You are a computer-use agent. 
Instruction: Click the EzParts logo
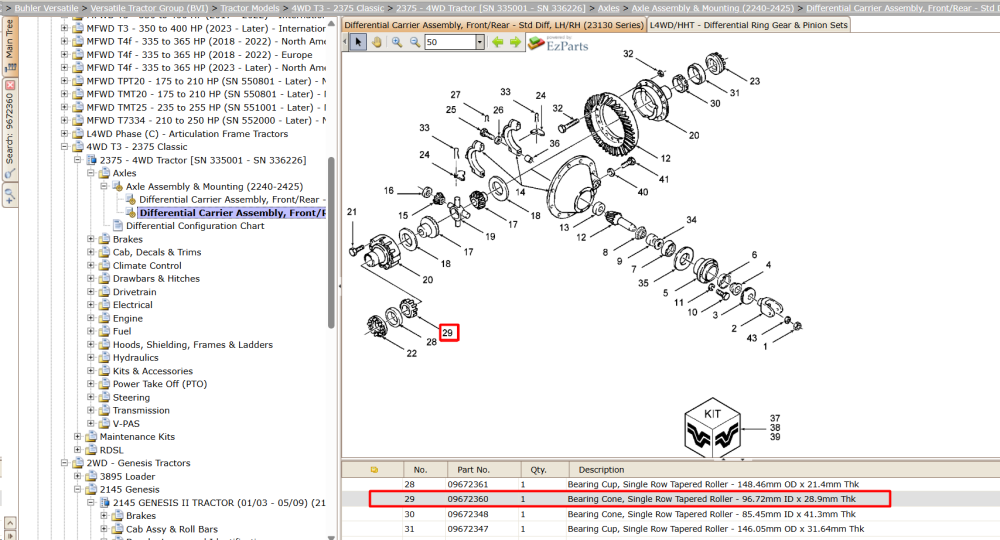click(559, 43)
